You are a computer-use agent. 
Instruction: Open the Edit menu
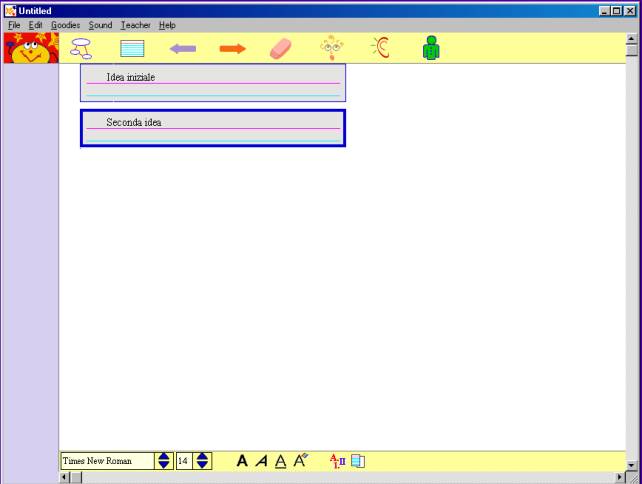point(35,25)
